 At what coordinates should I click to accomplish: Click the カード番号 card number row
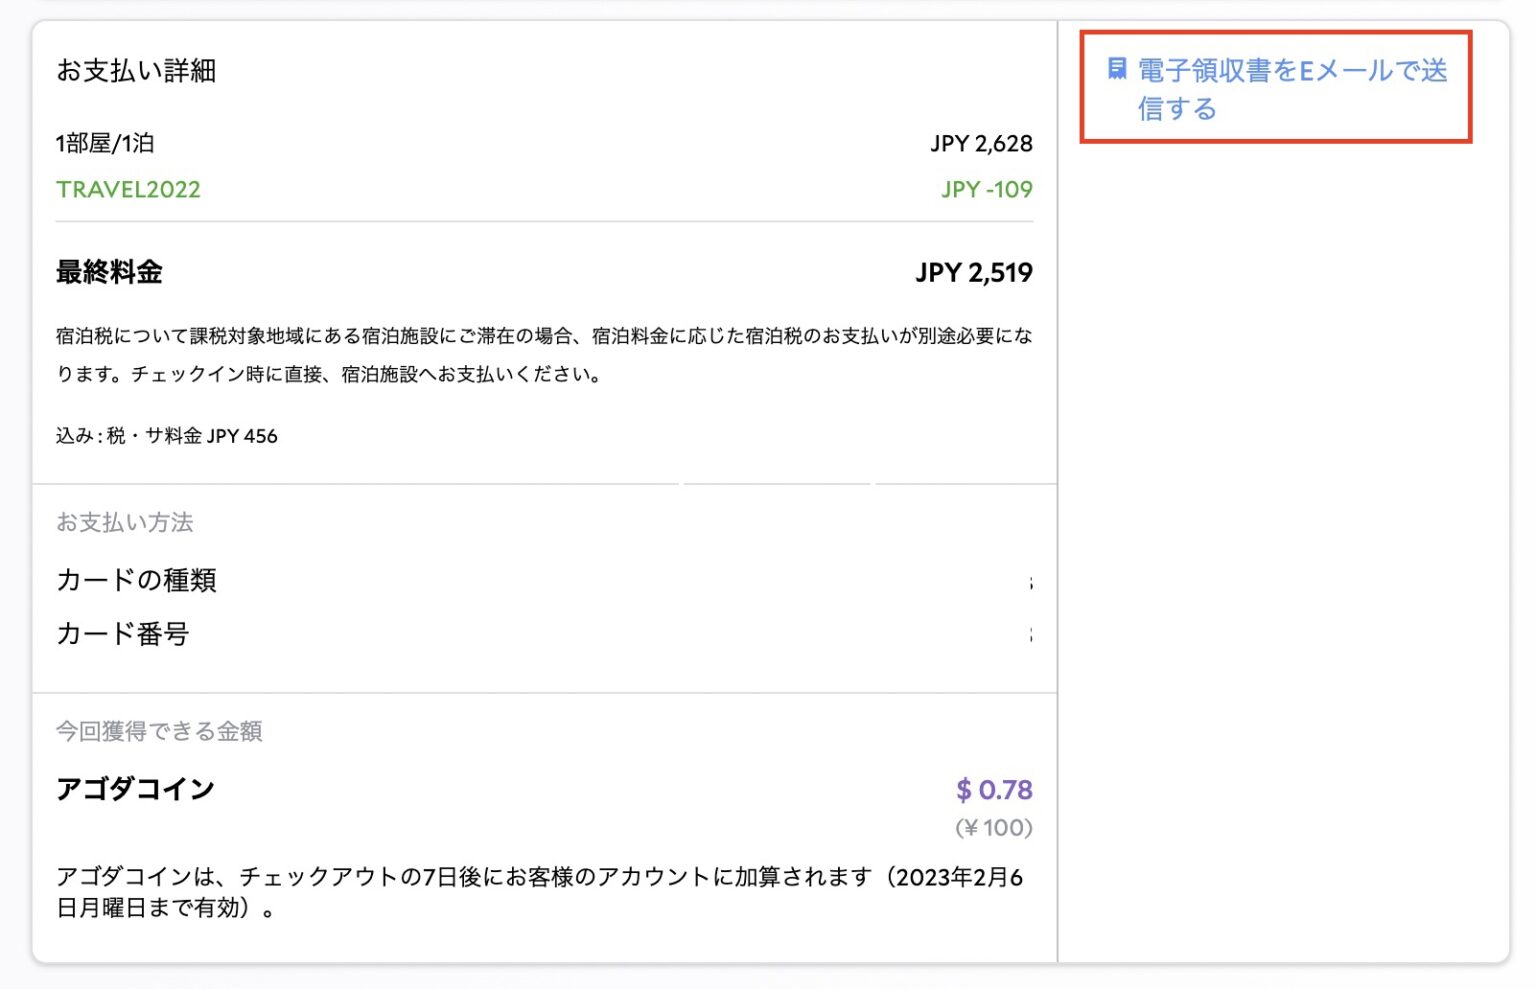[x=121, y=634]
